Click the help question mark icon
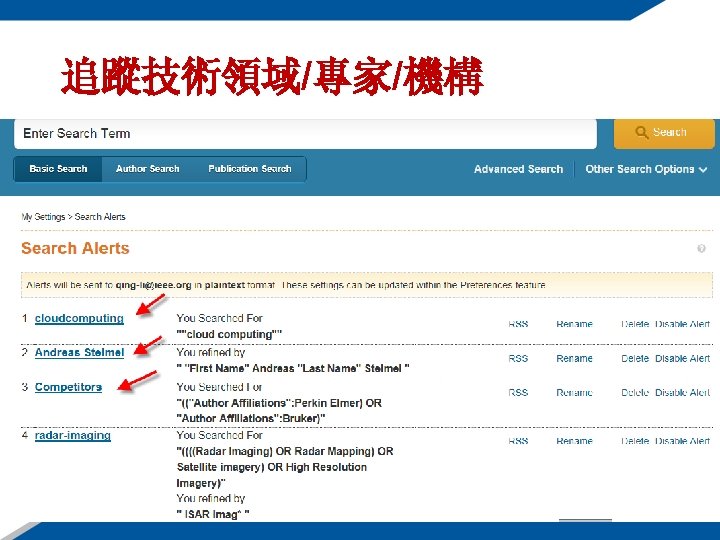The width and height of the screenshot is (720, 540). pyautogui.click(x=701, y=248)
